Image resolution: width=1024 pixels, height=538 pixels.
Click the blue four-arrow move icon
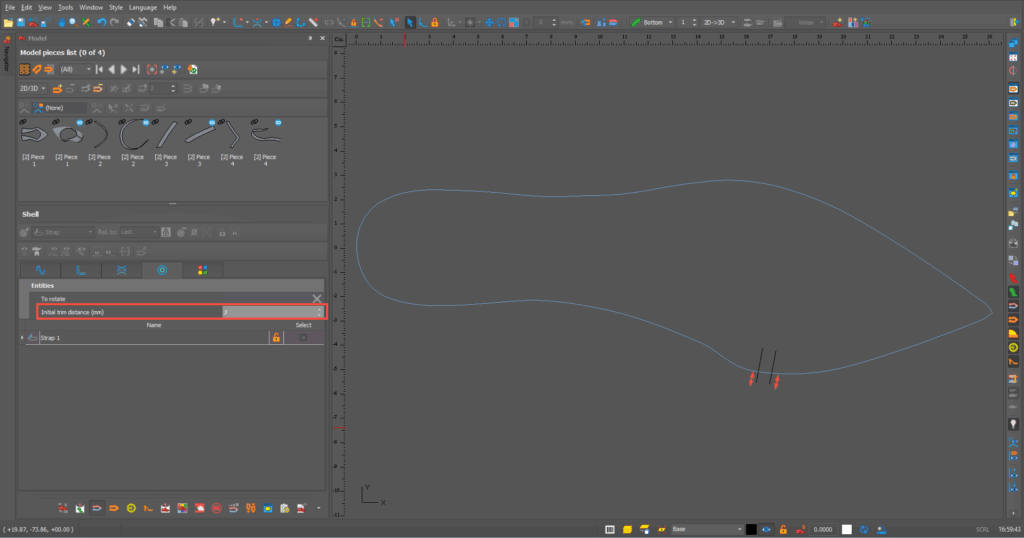488,22
